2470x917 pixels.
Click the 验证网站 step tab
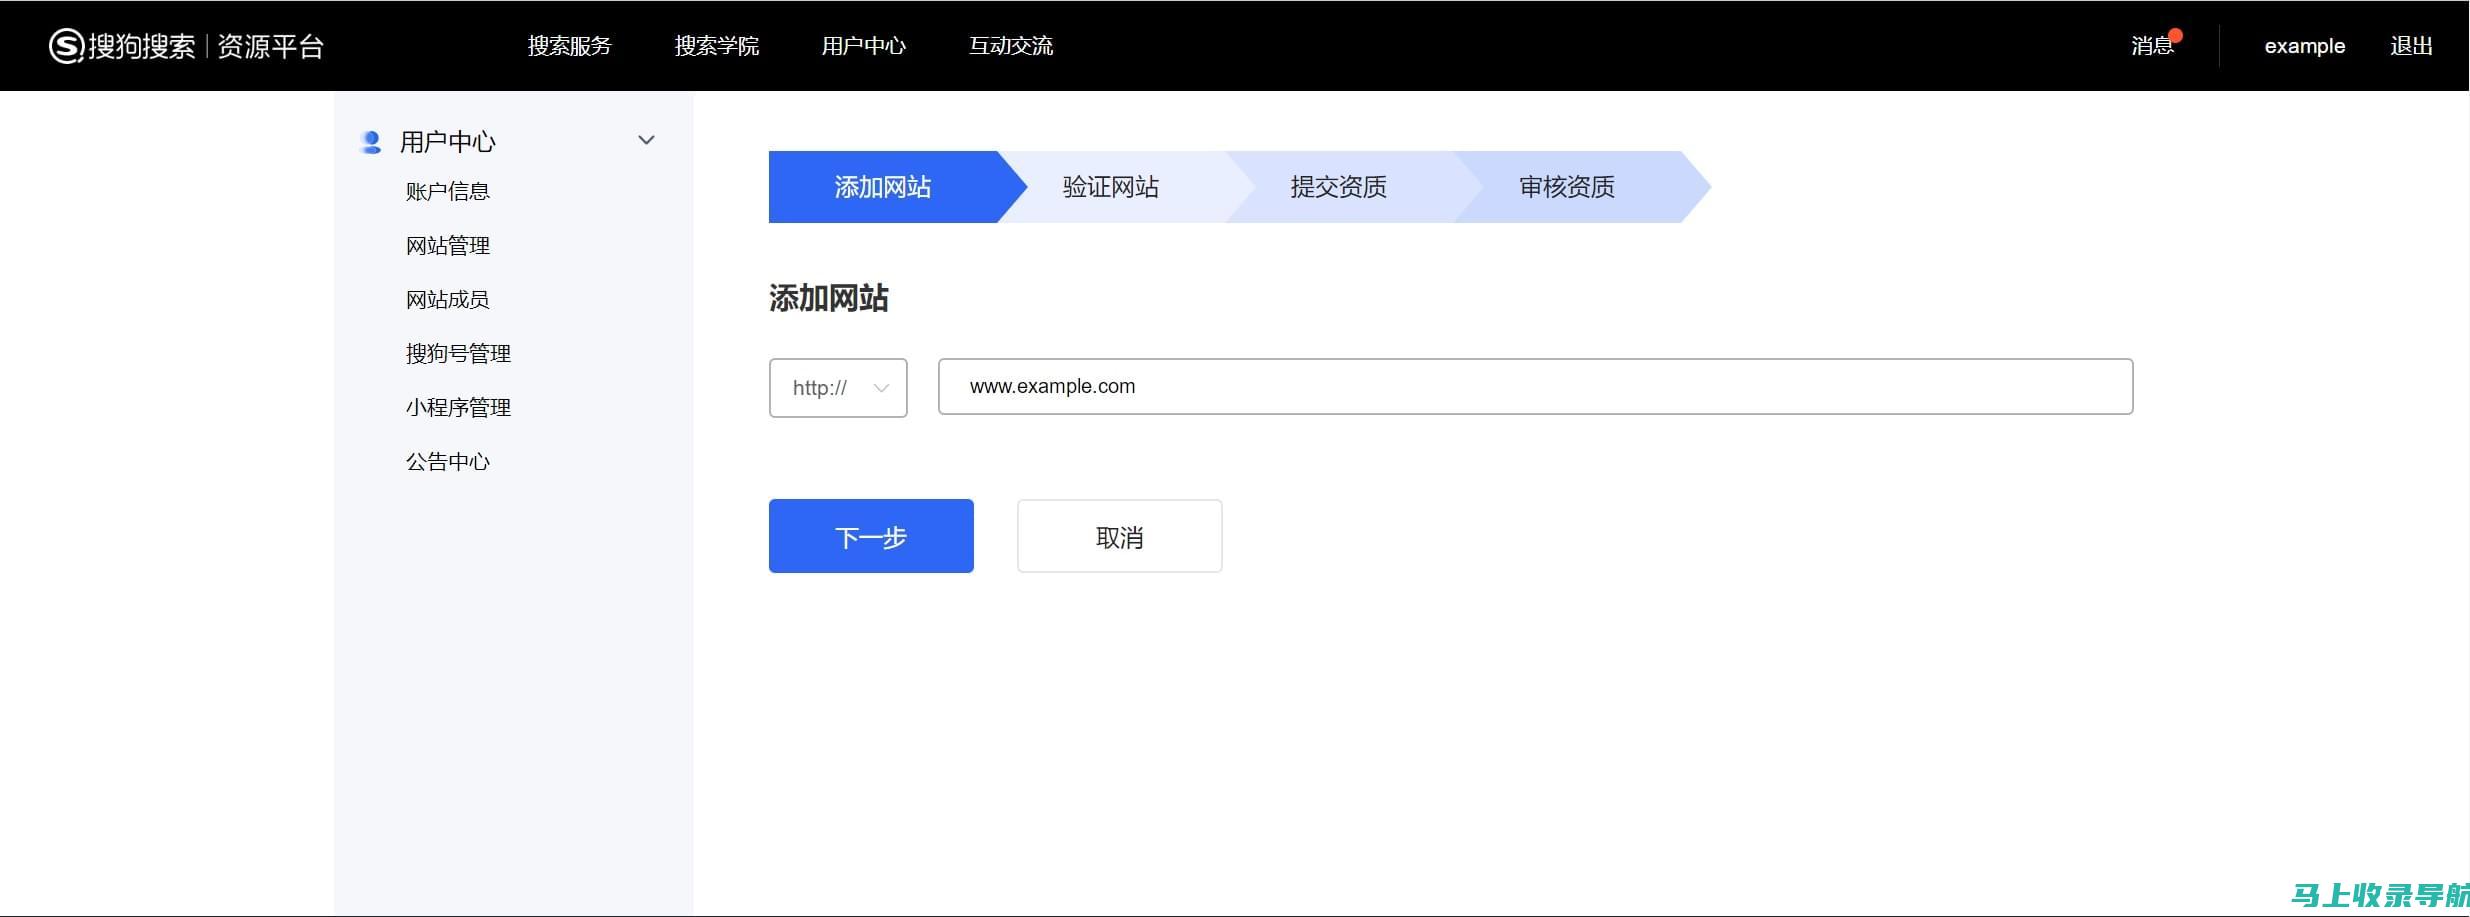click(x=1111, y=187)
